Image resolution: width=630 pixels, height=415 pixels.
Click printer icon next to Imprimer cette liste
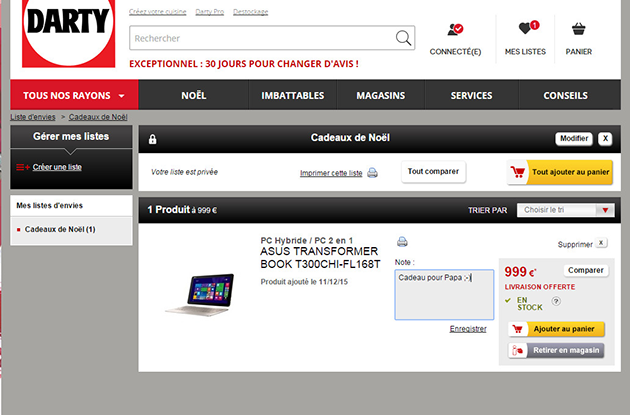pos(372,173)
